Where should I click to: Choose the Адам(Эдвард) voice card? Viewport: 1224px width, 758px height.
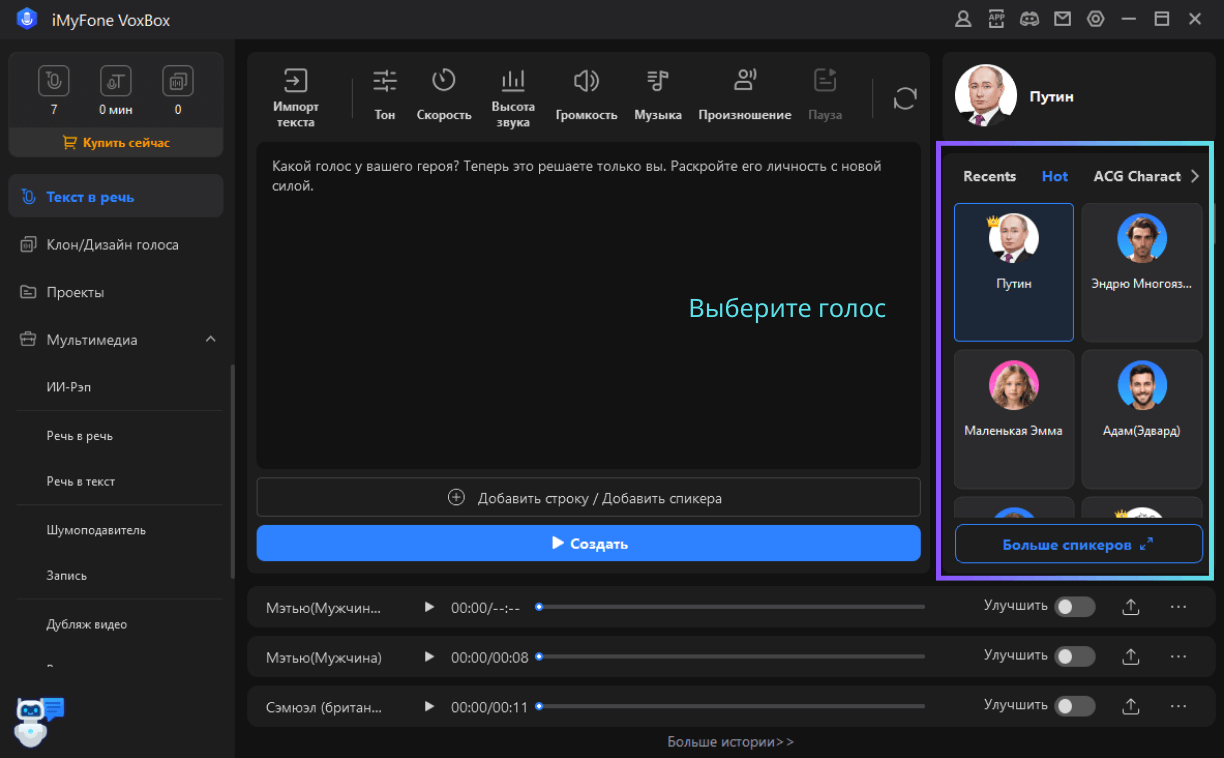click(x=1142, y=418)
